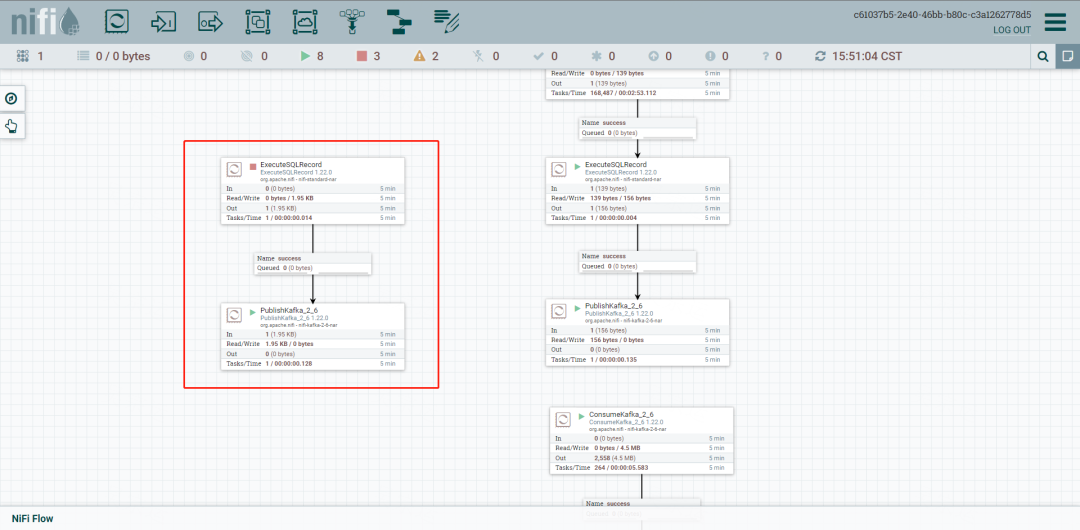
Task: Click the up-to-date versioned checkmark icon
Action: [539, 57]
